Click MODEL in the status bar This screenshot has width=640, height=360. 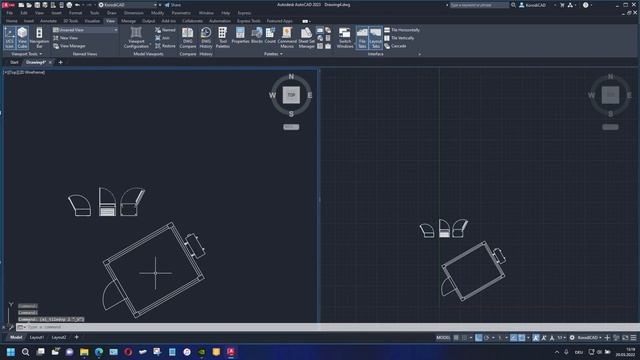[443, 338]
